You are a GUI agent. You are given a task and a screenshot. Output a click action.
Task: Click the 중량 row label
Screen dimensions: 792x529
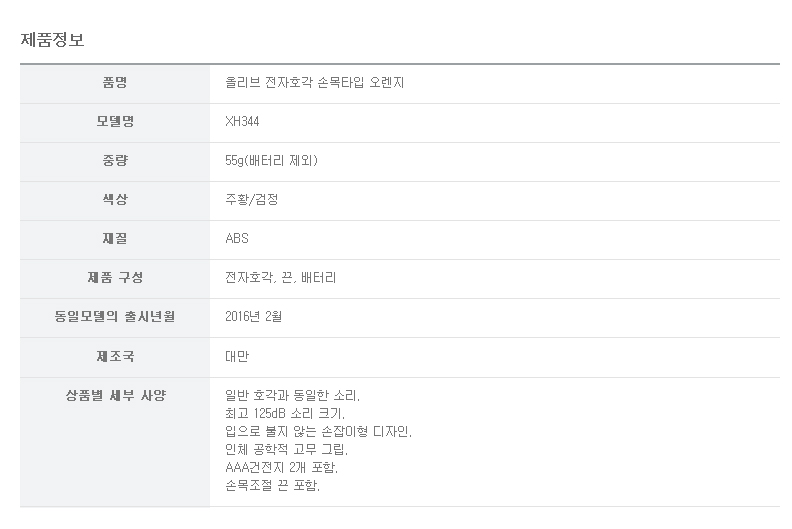click(x=115, y=160)
